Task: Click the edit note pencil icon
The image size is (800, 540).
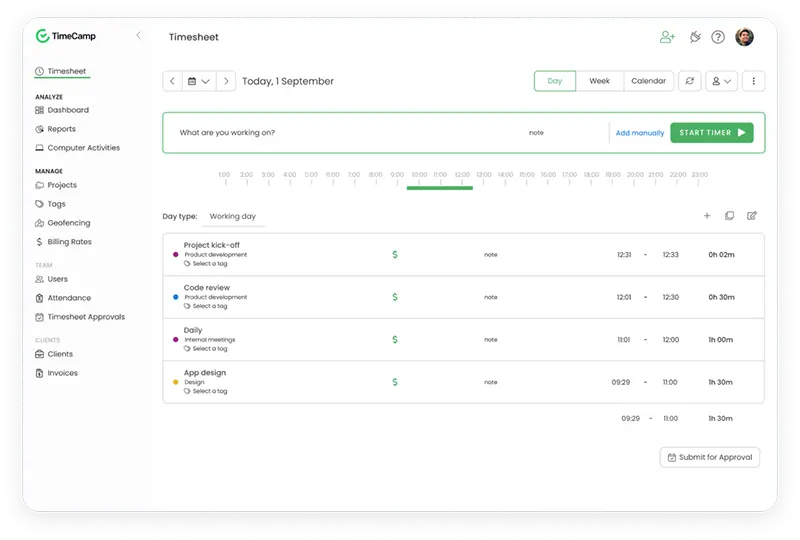Action: pos(752,216)
